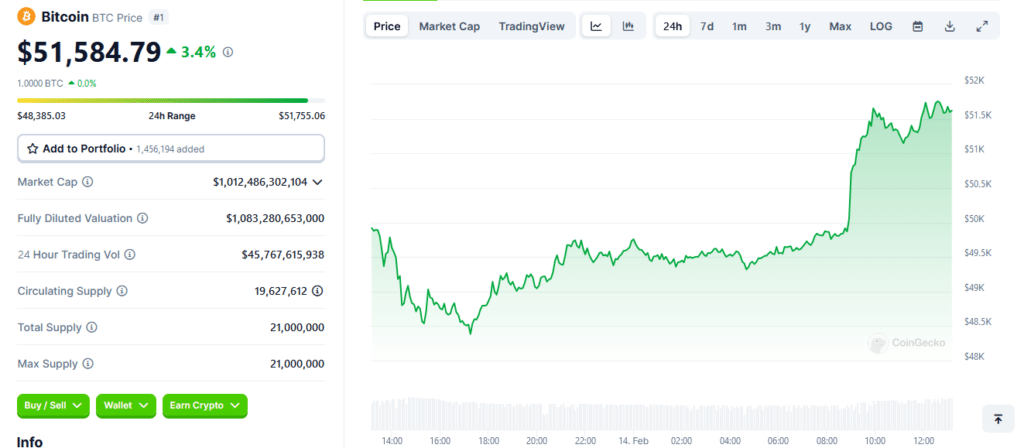Select the 7d time range
This screenshot has width=1024, height=448.
[707, 26]
